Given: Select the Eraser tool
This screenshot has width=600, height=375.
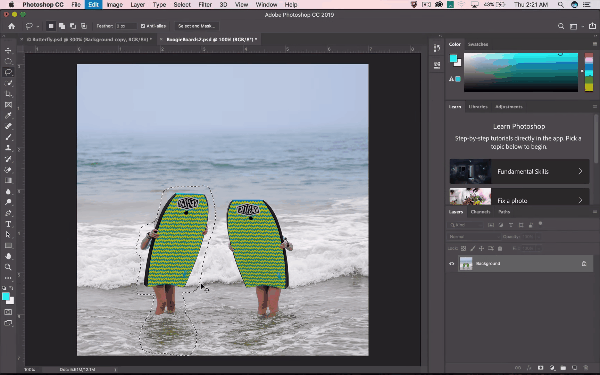Looking at the screenshot, I should point(8,170).
